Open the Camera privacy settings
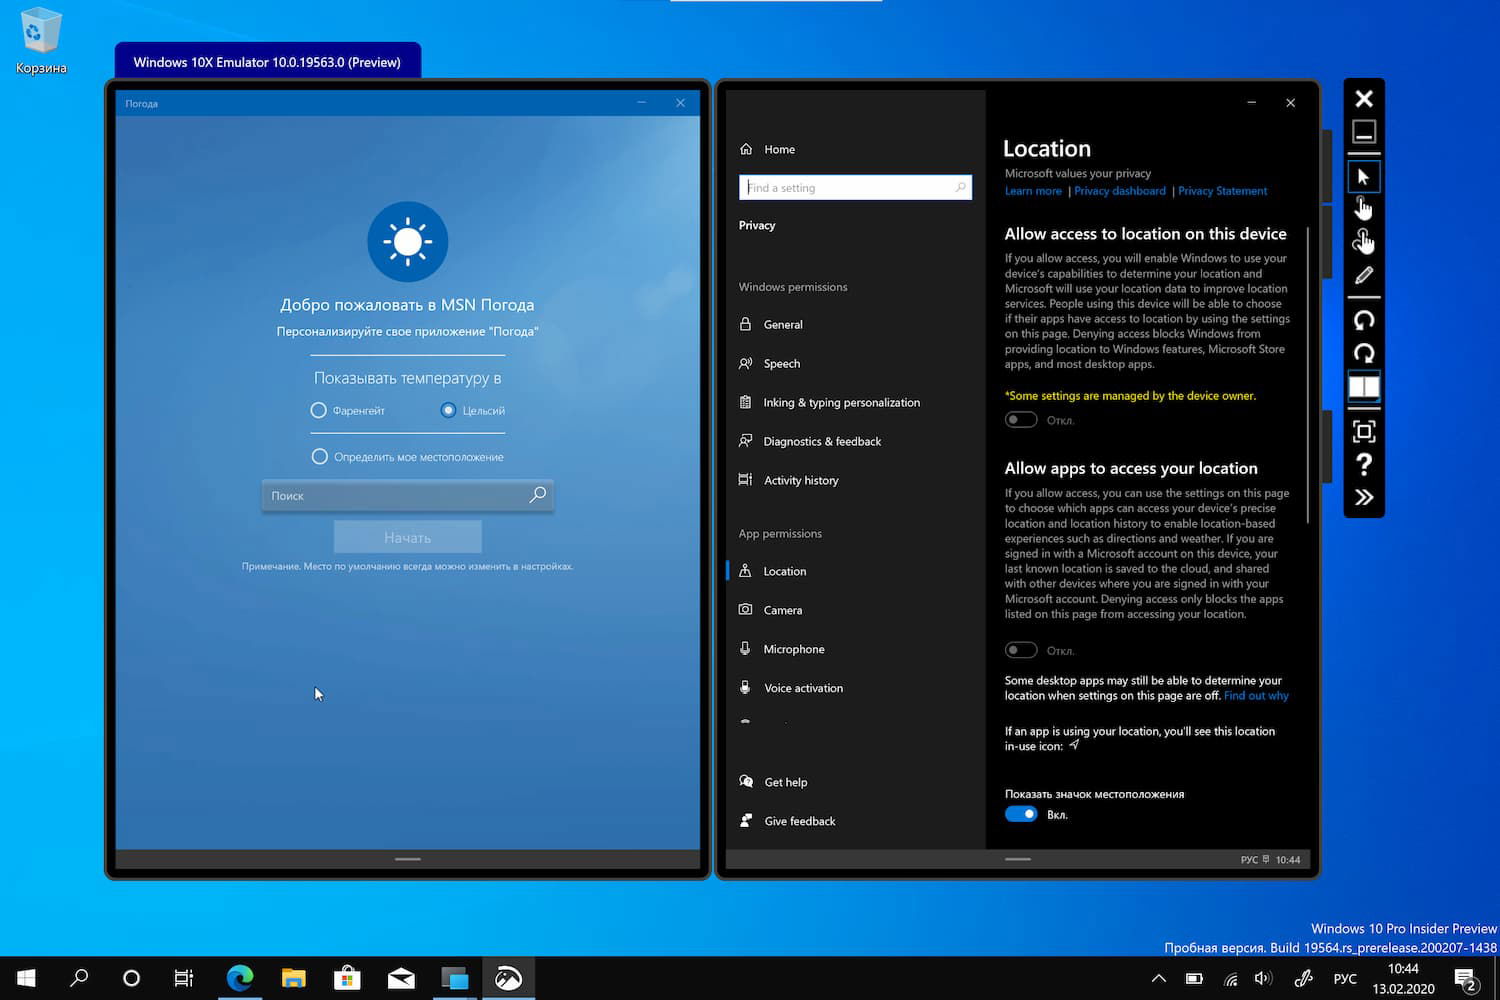 [782, 610]
